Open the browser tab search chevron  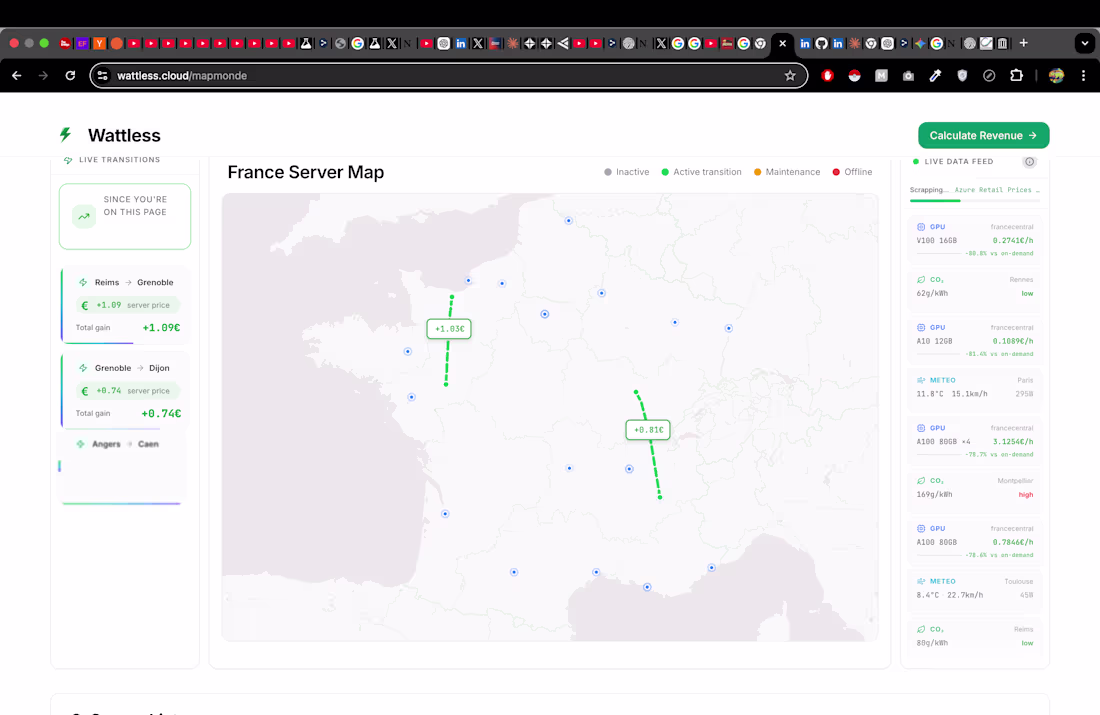pyautogui.click(x=1084, y=43)
